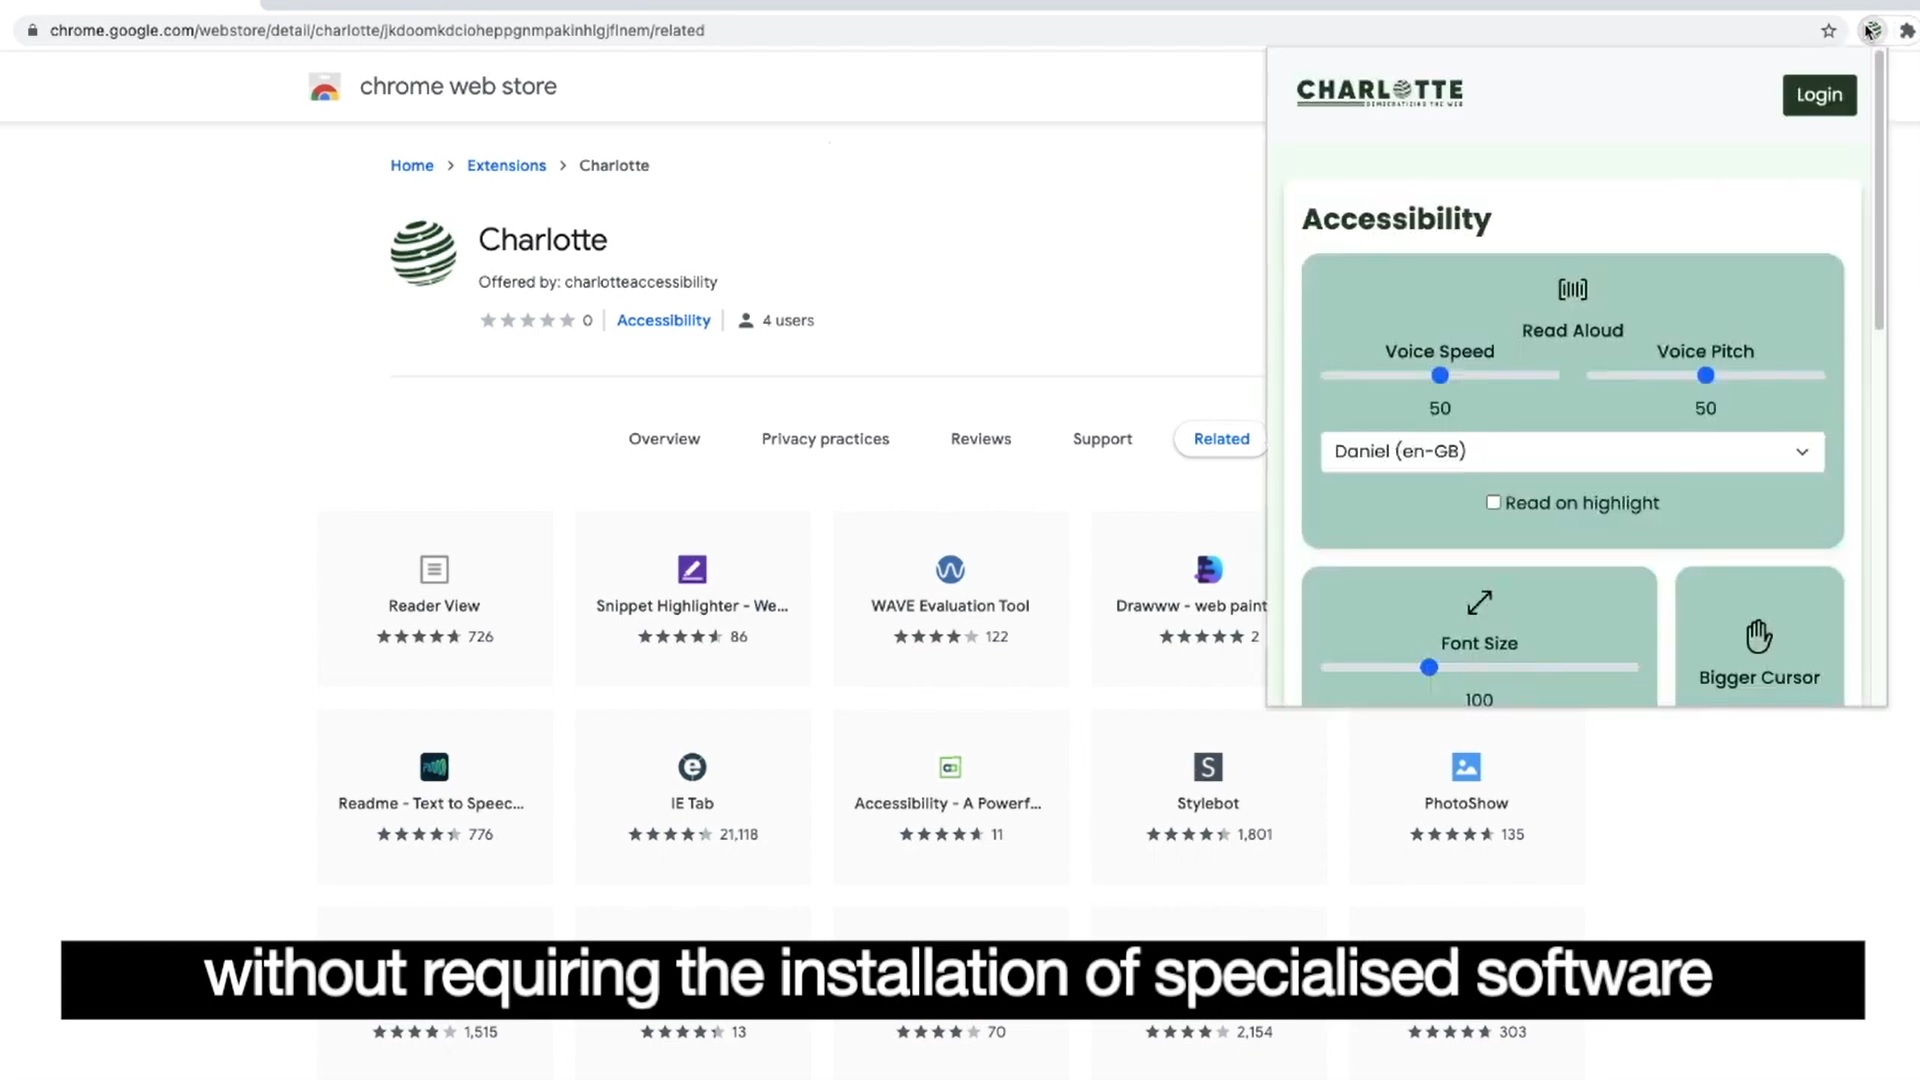Open the Snippet Highlighter extension icon
The width and height of the screenshot is (1920, 1080).
[692, 569]
